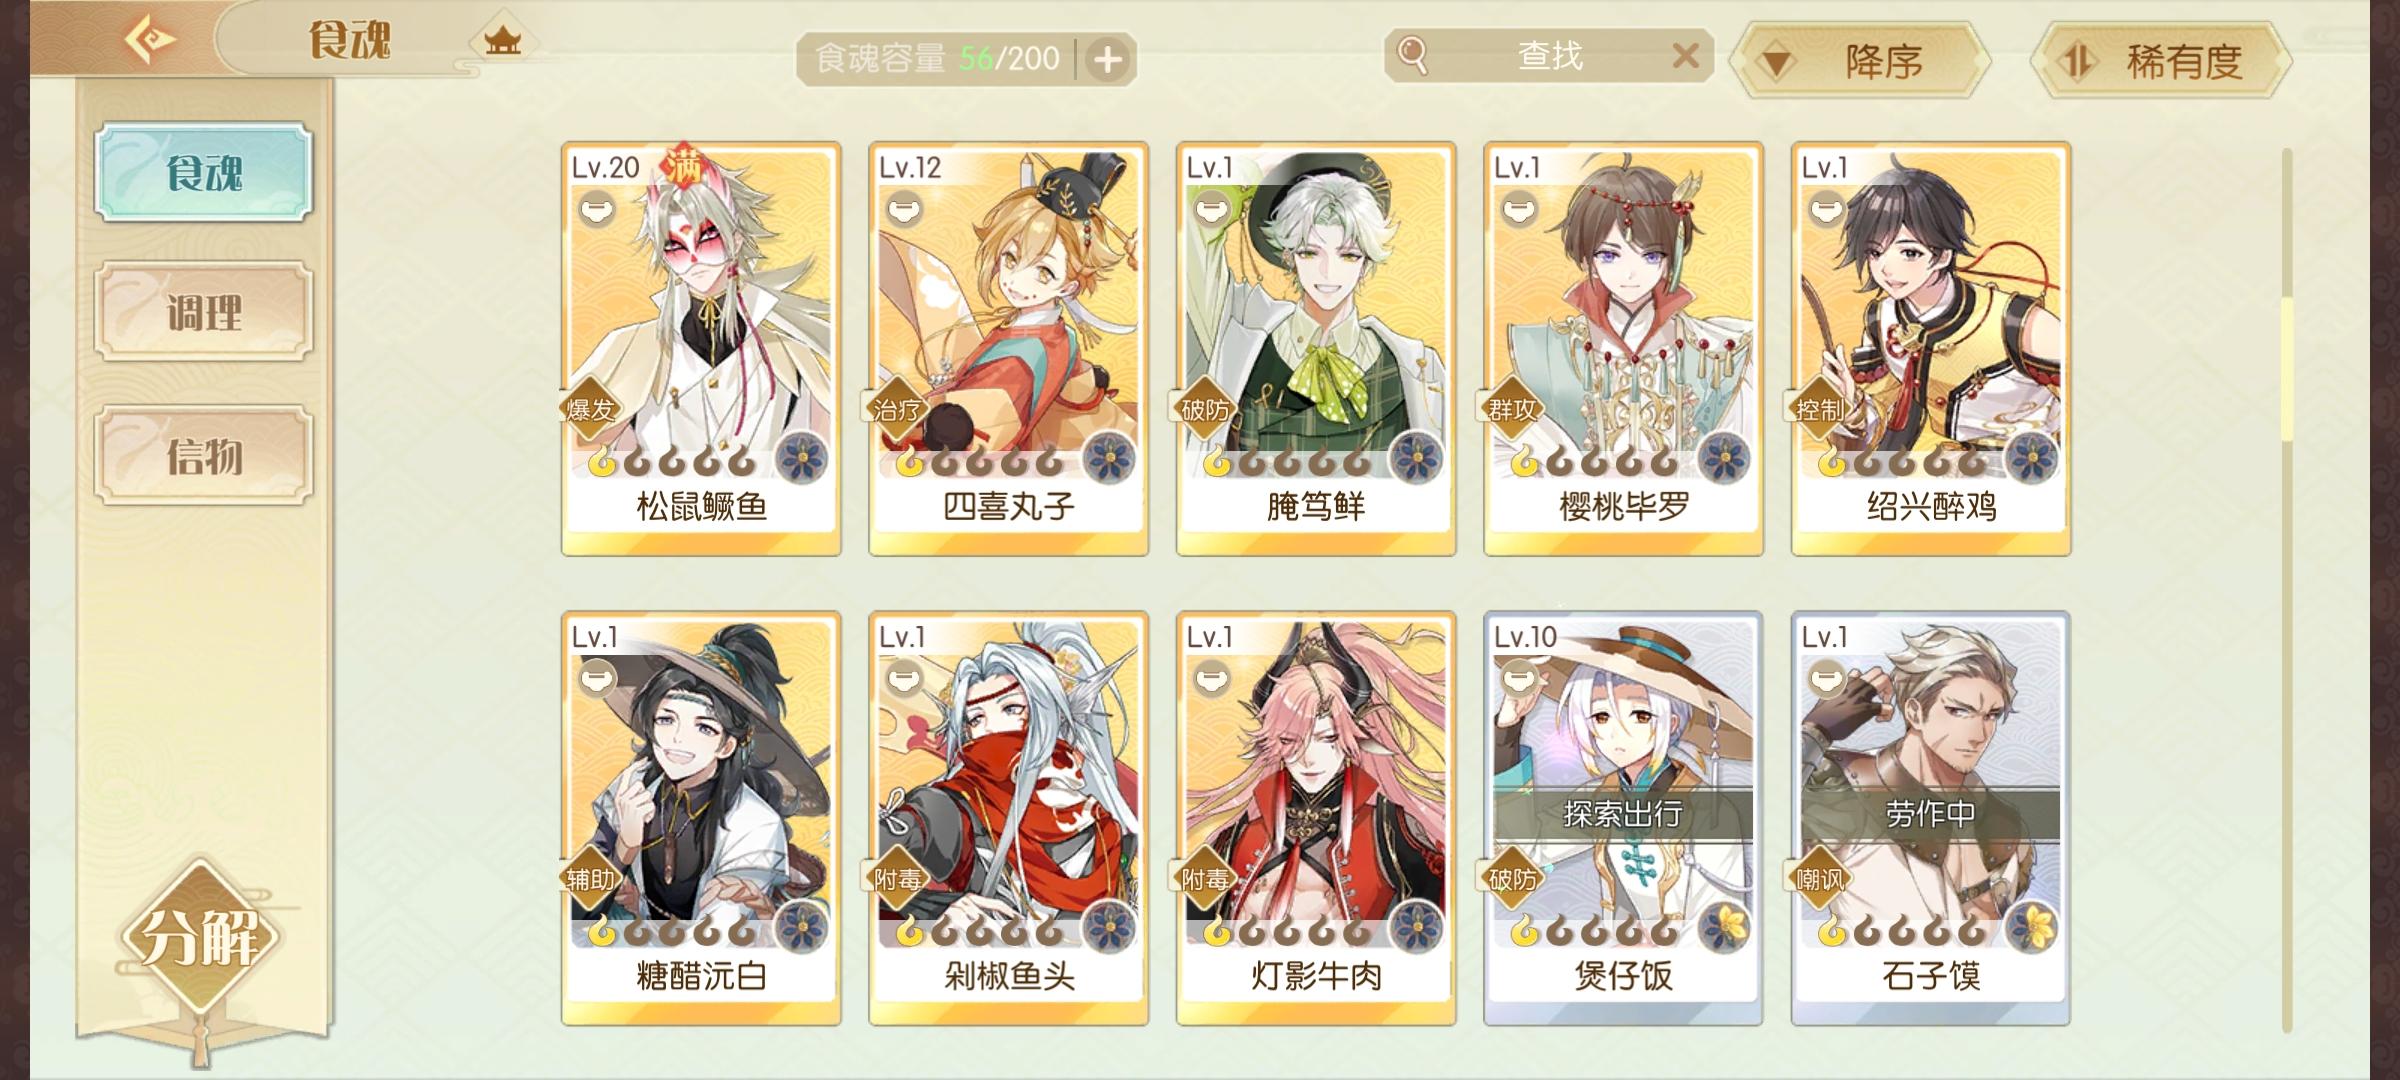Toggle the 降序 sort order dropdown

coord(1862,61)
